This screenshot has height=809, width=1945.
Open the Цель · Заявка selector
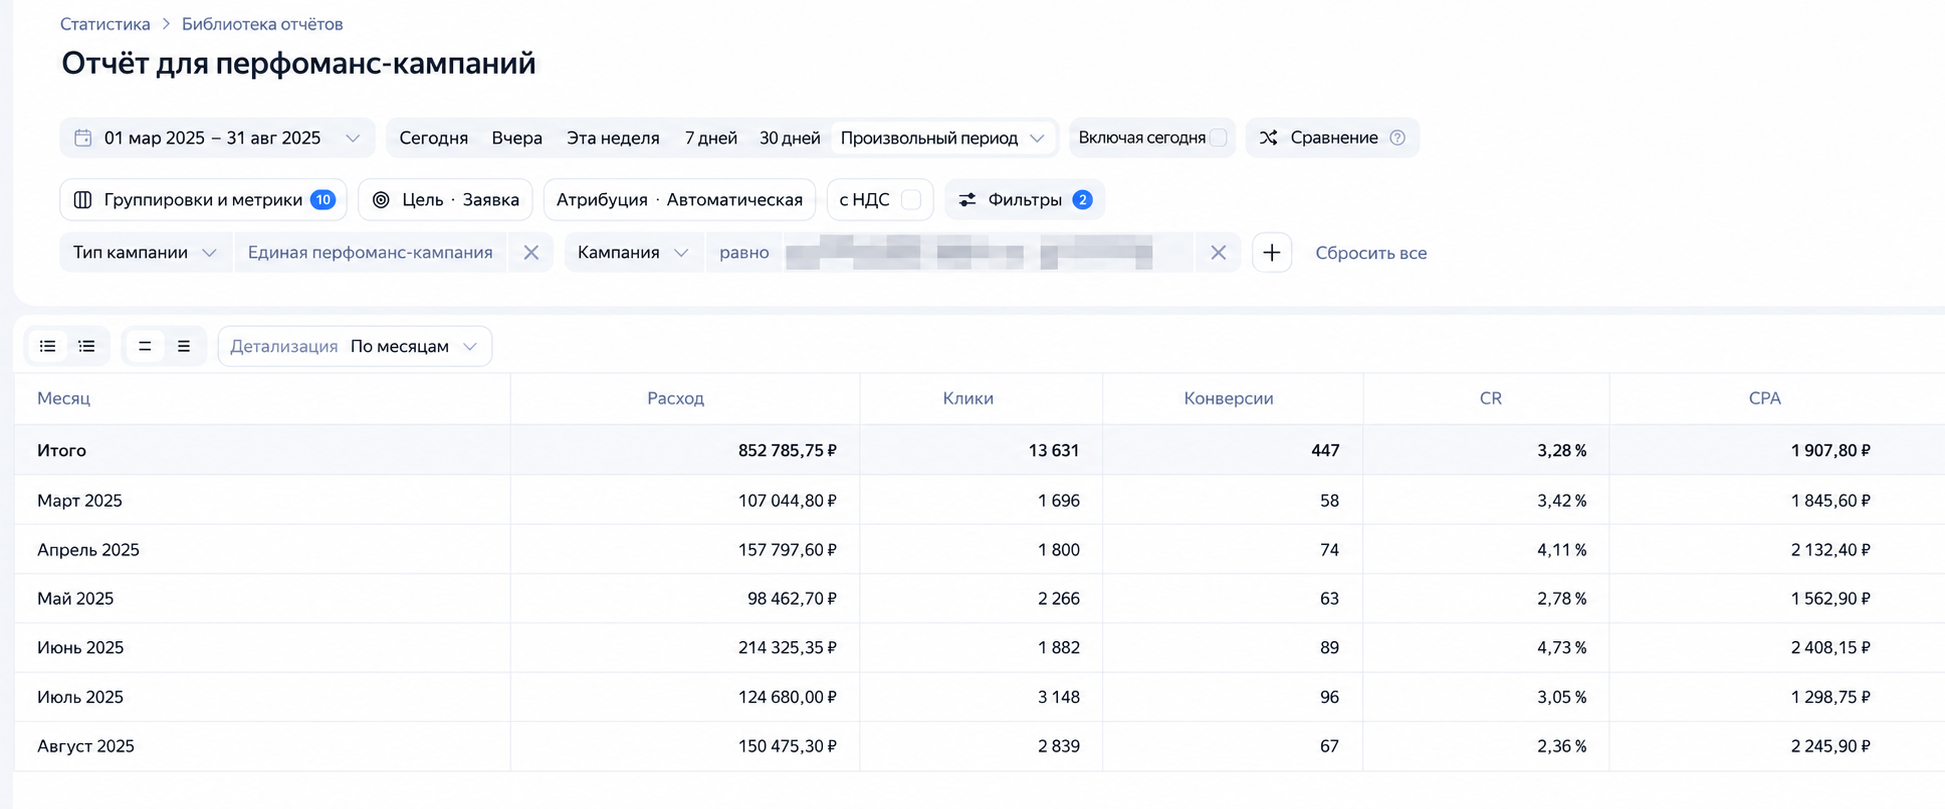(x=445, y=200)
